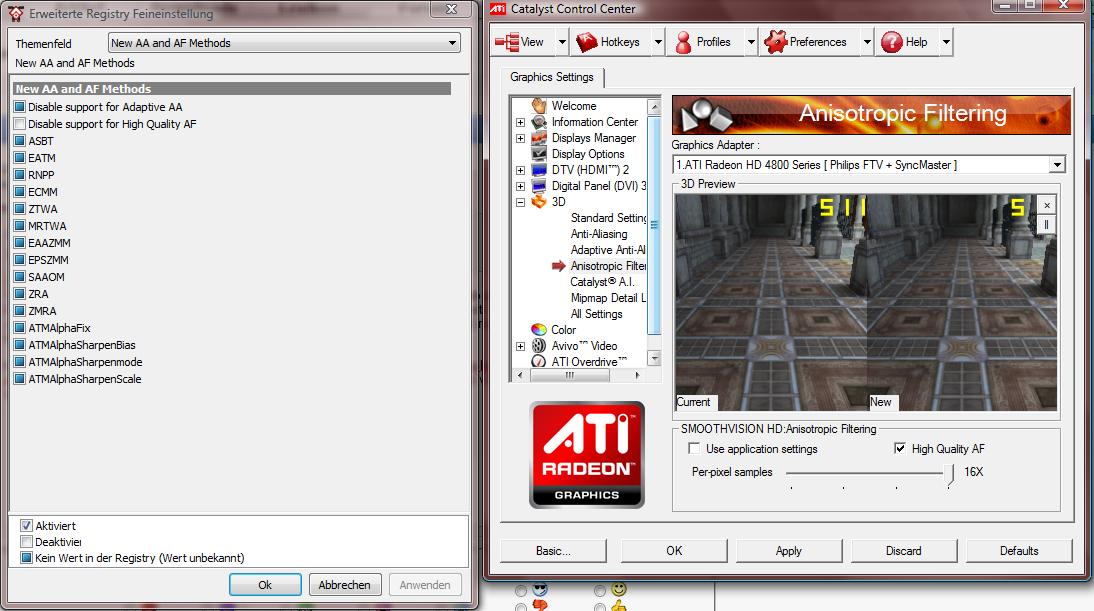Screen dimensions: 1094x611
Task: Click the Catalyst Control Center title bar icon
Action: (x=497, y=9)
